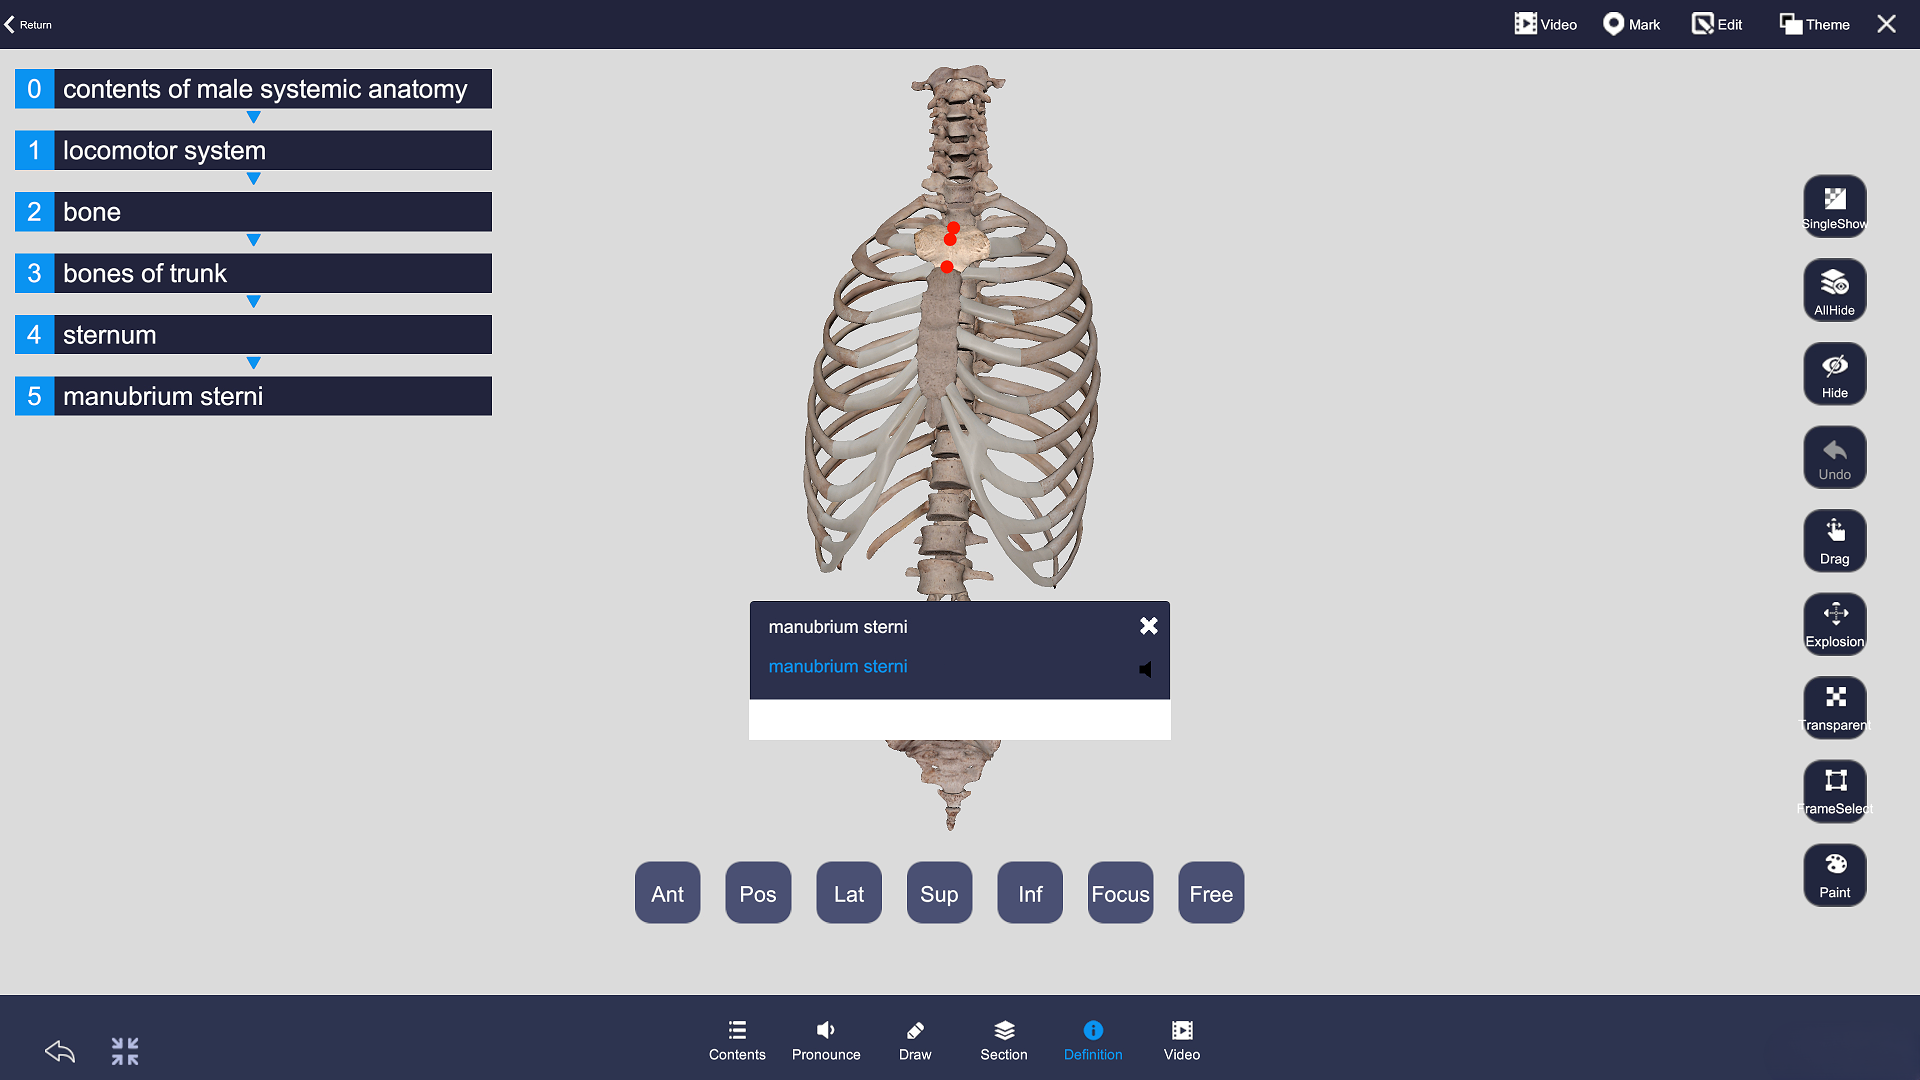The width and height of the screenshot is (1920, 1080).
Task: Expand arrow below sternum
Action: 253,363
